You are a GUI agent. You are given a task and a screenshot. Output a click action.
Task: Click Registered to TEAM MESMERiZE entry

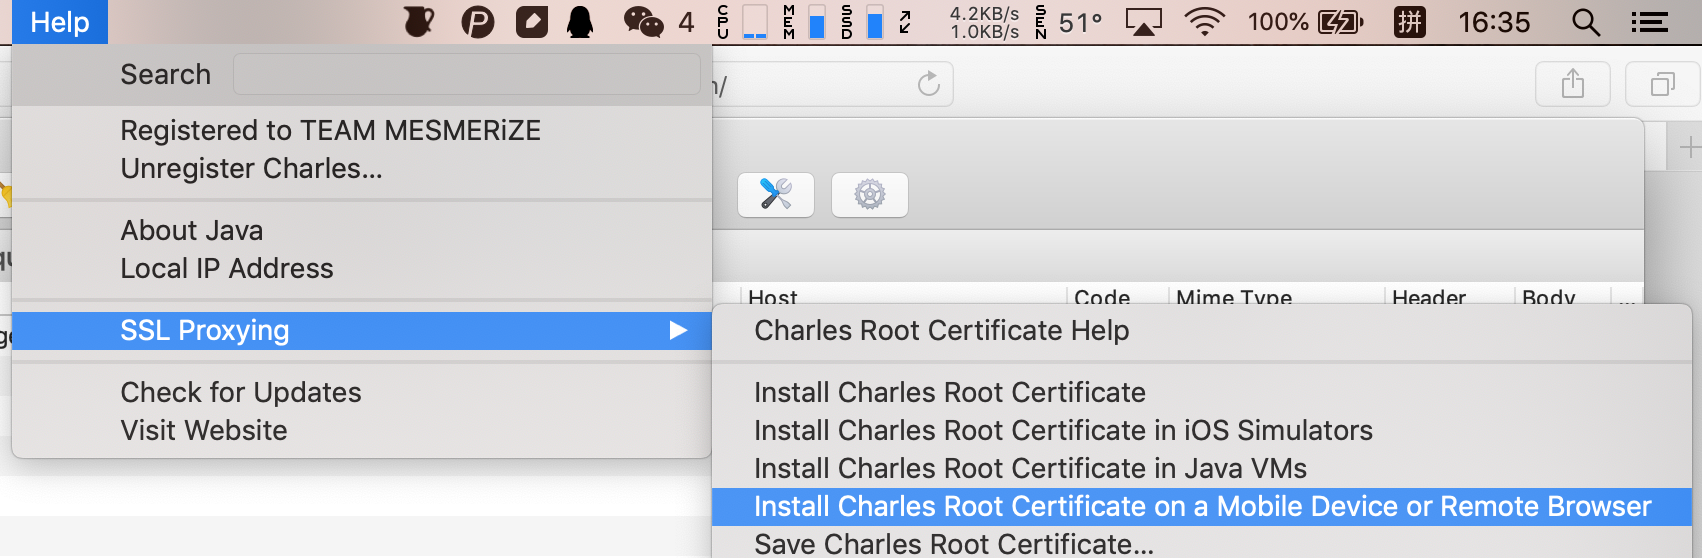coord(330,131)
